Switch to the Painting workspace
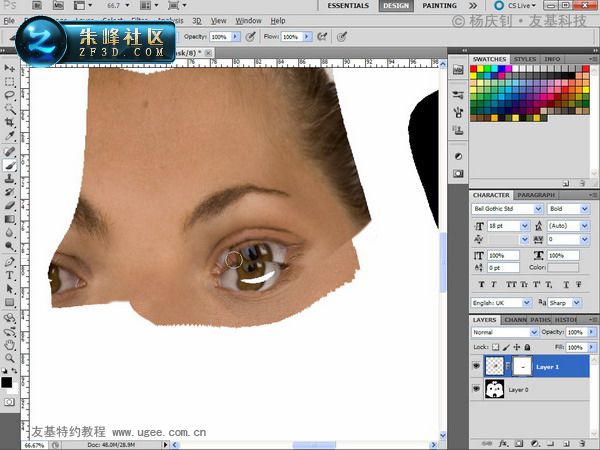Screen dimensions: 600x450 pos(439,6)
